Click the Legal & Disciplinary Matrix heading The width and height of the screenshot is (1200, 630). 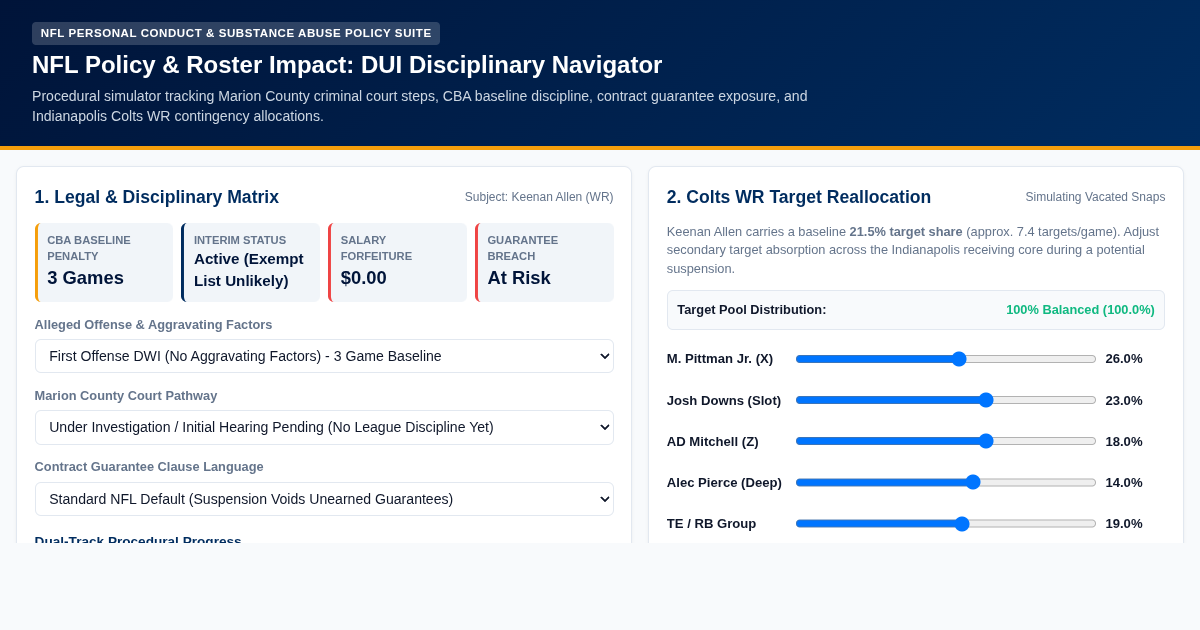[157, 197]
